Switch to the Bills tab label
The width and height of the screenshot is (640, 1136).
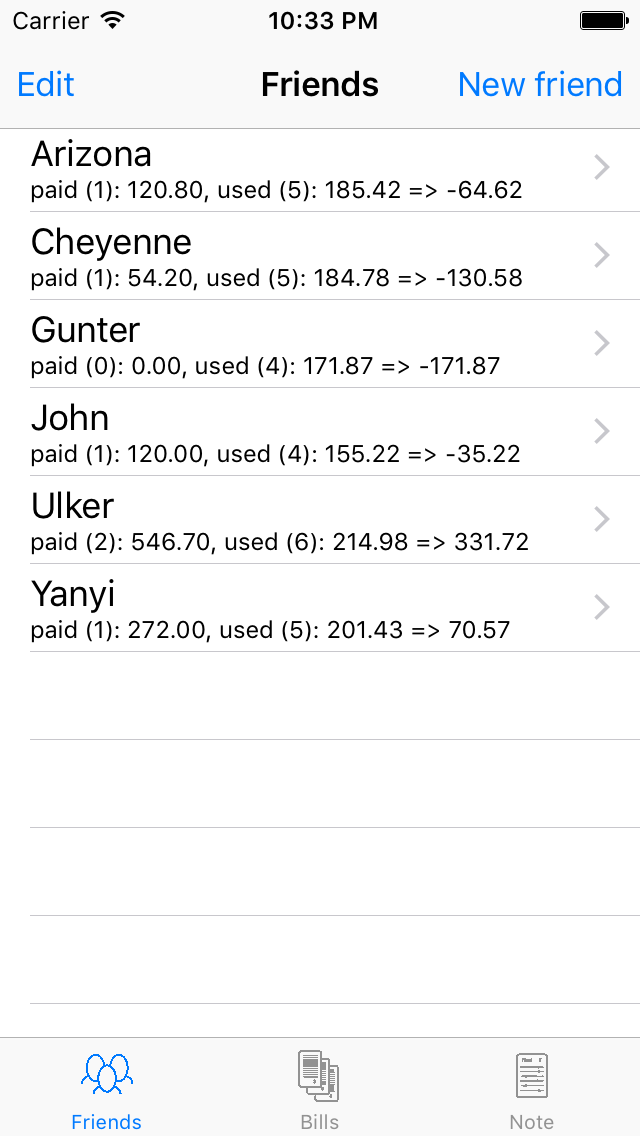[x=320, y=1122]
